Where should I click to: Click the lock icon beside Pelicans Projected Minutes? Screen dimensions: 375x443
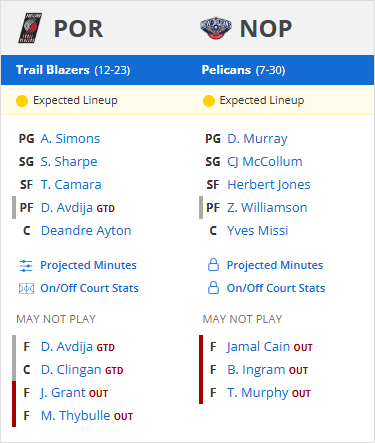(x=213, y=265)
